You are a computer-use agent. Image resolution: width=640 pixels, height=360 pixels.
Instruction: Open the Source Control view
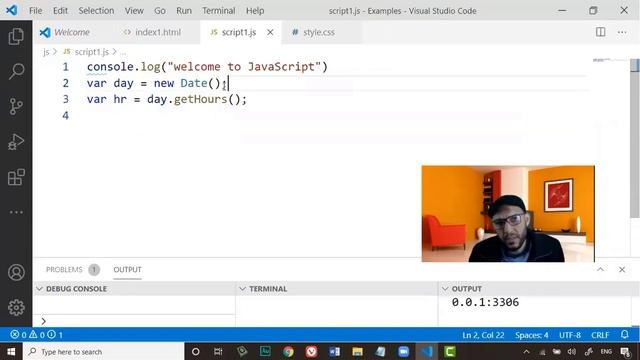click(16, 107)
